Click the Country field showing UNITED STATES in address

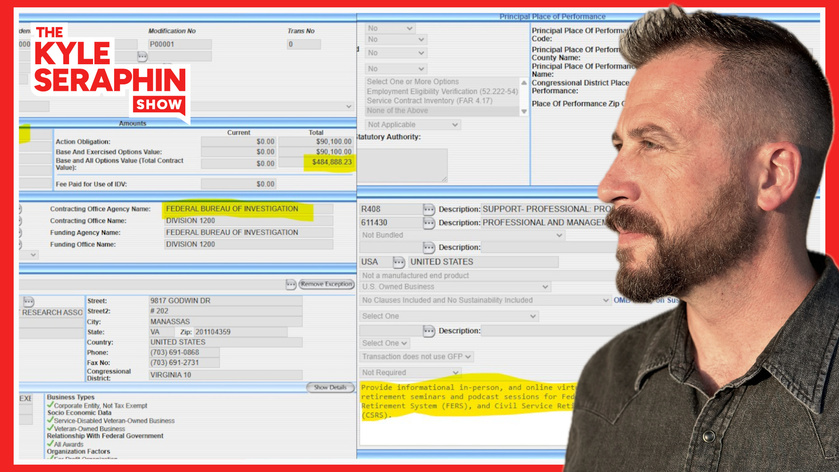(x=225, y=342)
